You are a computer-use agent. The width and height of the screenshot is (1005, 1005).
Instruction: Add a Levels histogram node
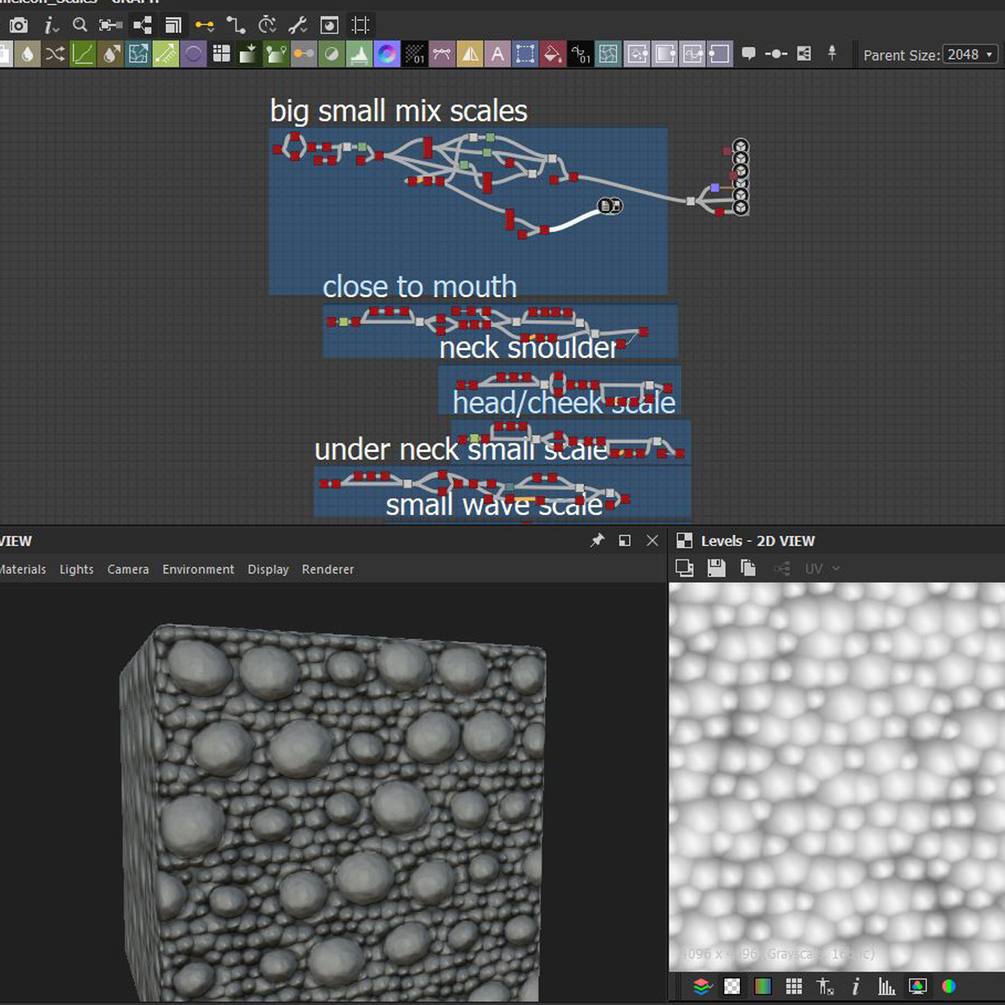coord(359,54)
